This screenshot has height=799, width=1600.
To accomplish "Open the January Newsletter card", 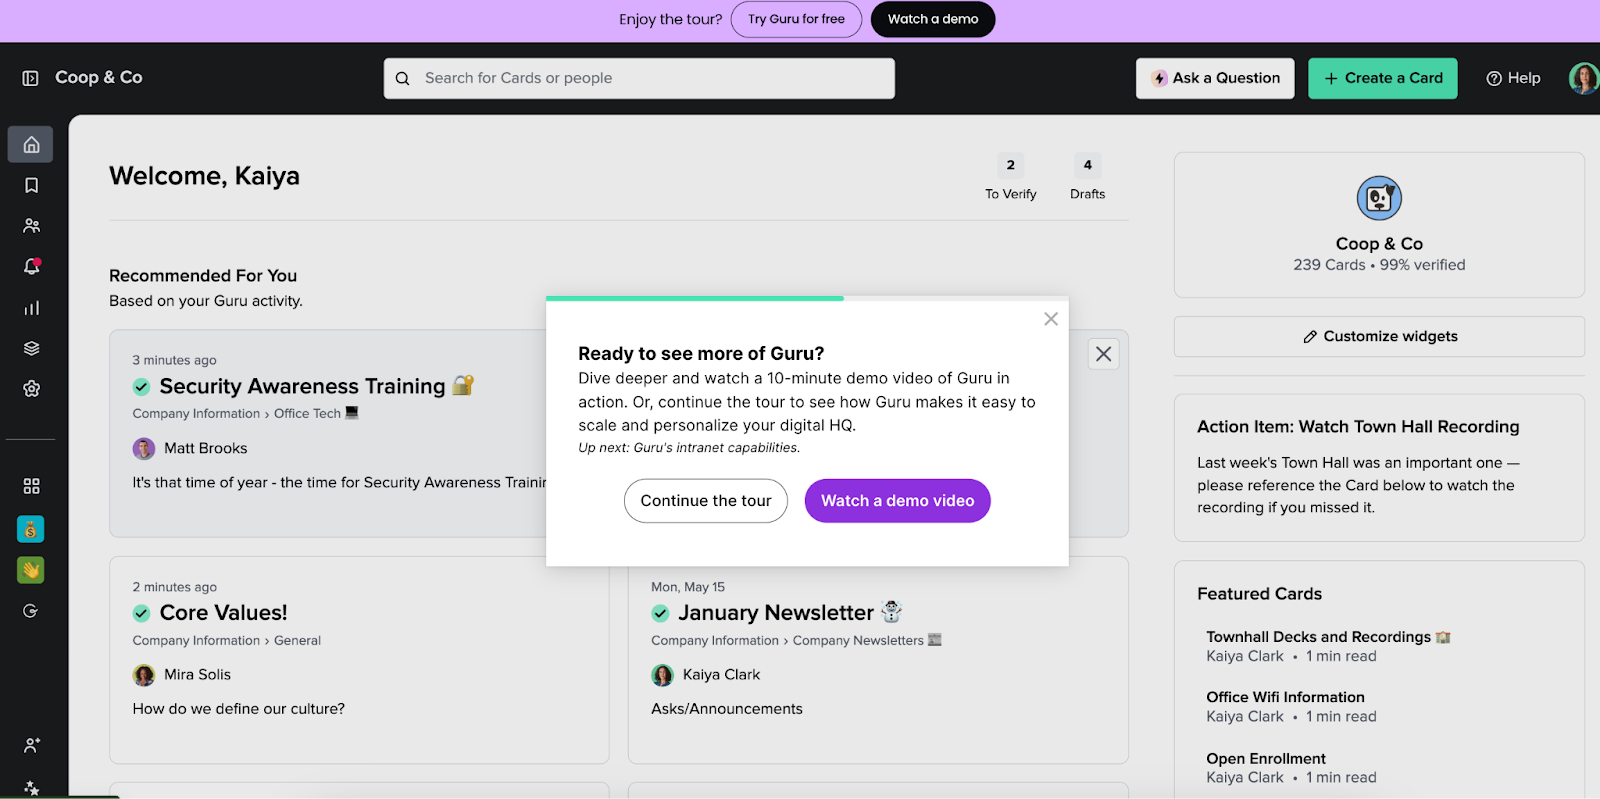I will 776,613.
